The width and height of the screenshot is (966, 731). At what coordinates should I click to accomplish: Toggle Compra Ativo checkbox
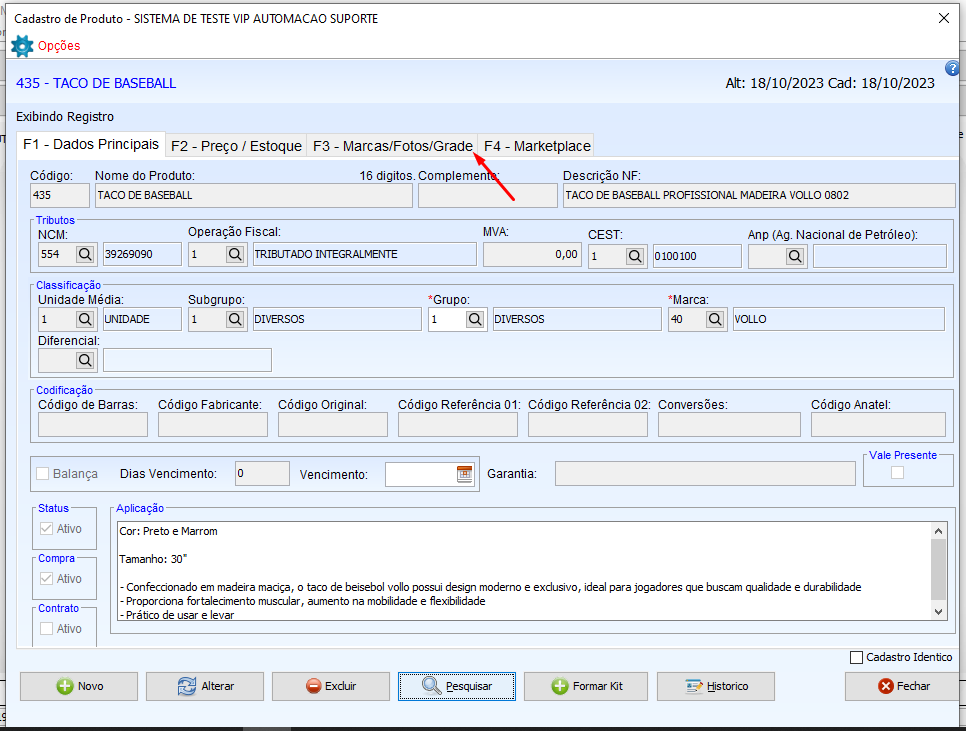[46, 578]
